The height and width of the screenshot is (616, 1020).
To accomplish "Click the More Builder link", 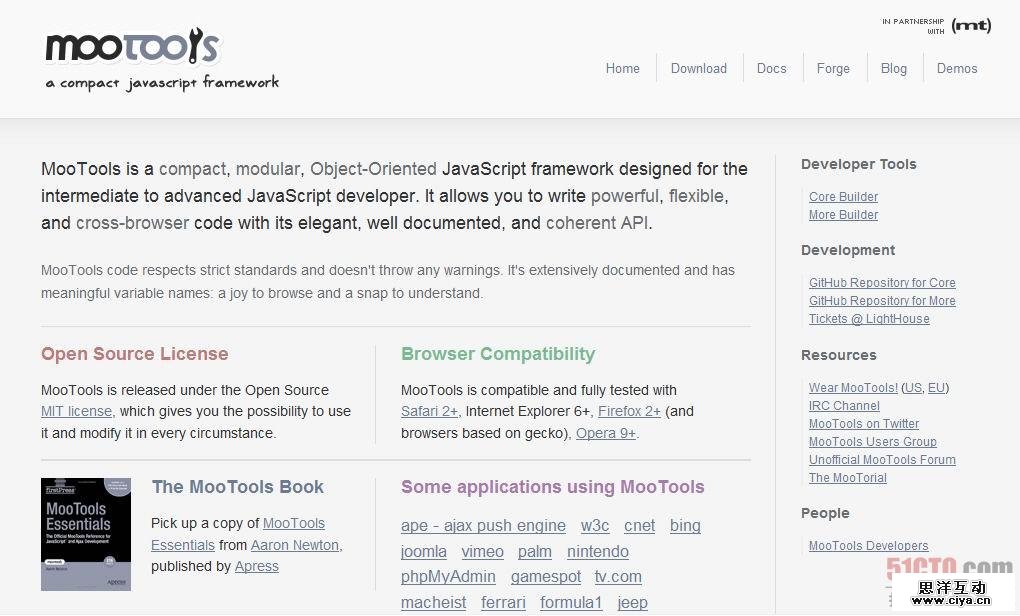I will click(x=843, y=215).
